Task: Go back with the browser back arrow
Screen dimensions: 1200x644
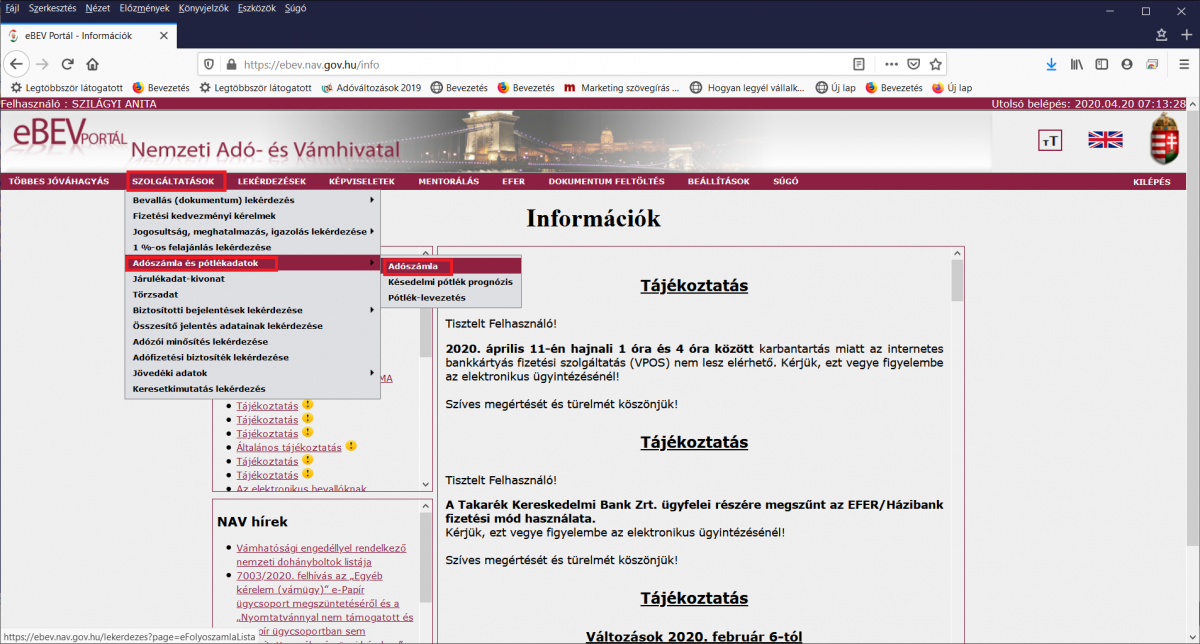Action: pyautogui.click(x=16, y=63)
